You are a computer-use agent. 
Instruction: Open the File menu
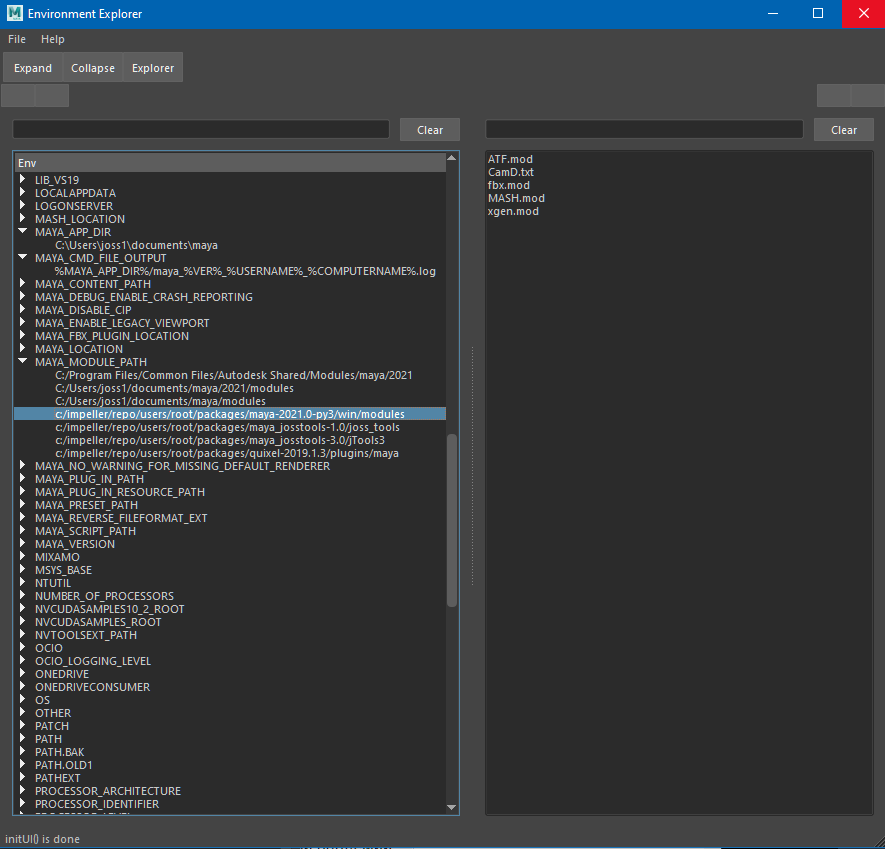click(17, 39)
